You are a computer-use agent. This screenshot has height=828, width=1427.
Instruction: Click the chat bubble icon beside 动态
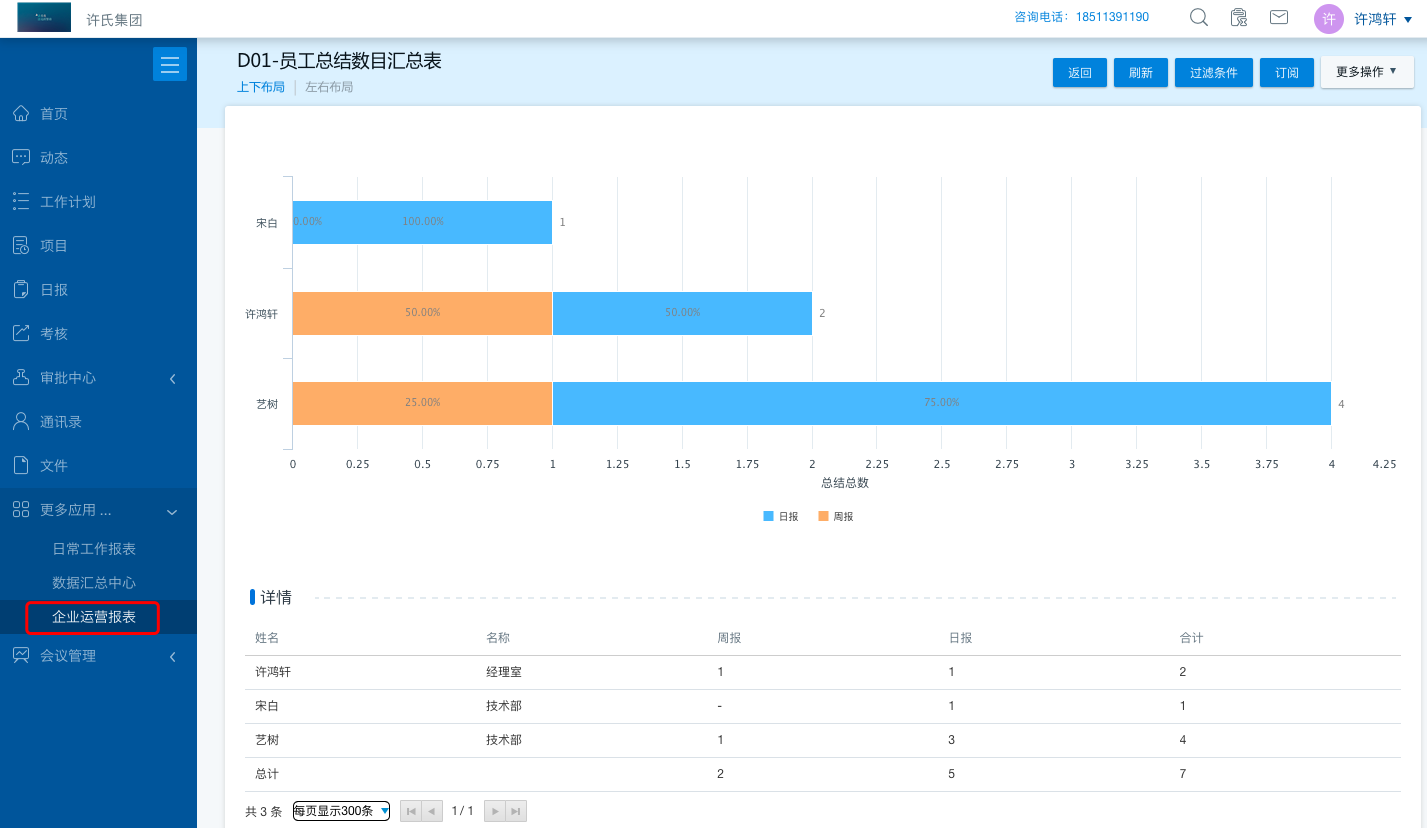[20, 157]
